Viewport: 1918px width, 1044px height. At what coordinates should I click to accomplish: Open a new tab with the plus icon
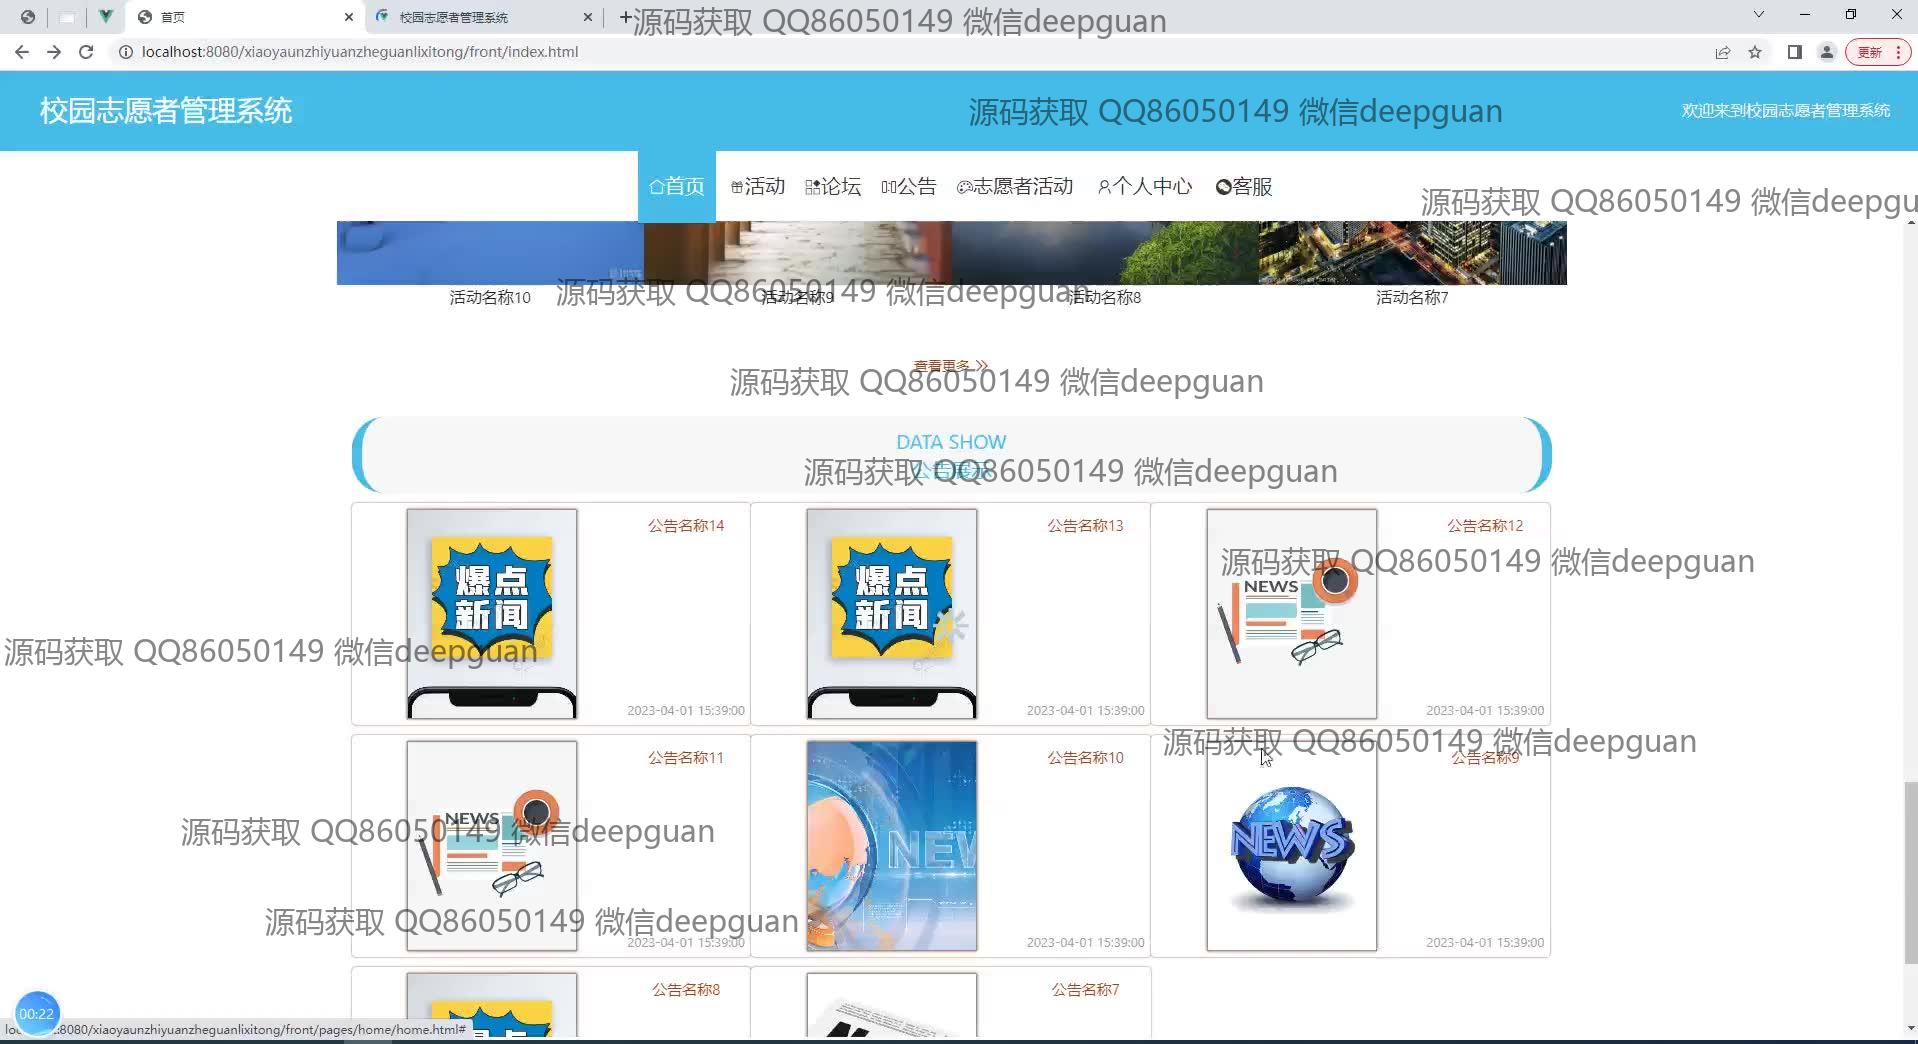[625, 17]
